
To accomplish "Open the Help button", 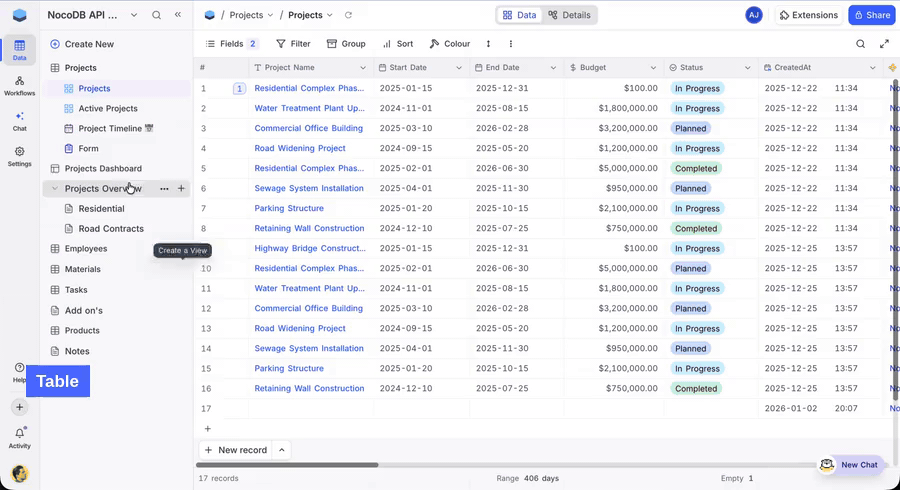I will (x=20, y=372).
